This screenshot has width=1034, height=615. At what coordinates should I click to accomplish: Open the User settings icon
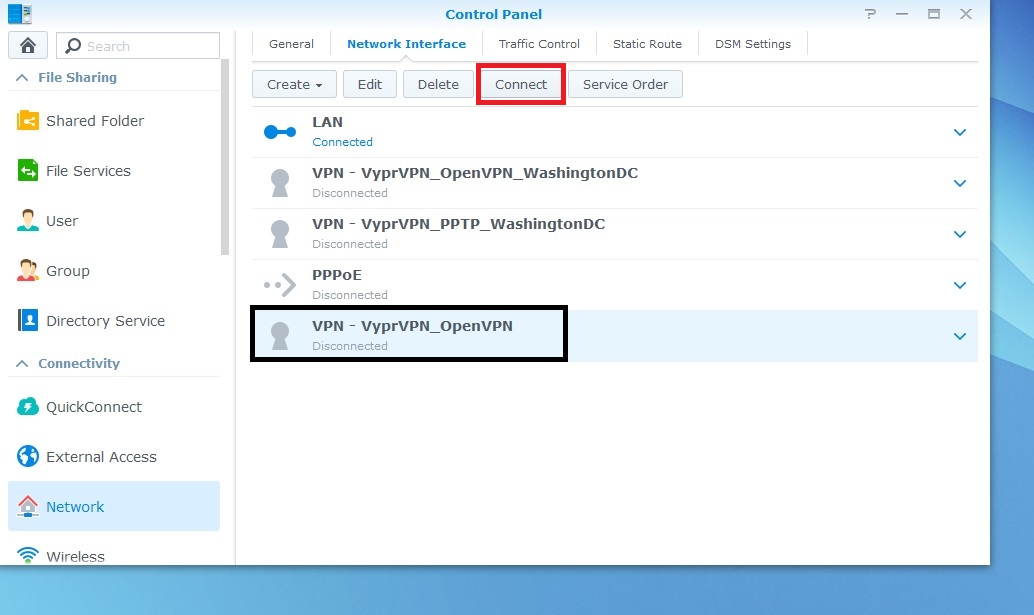(x=27, y=220)
